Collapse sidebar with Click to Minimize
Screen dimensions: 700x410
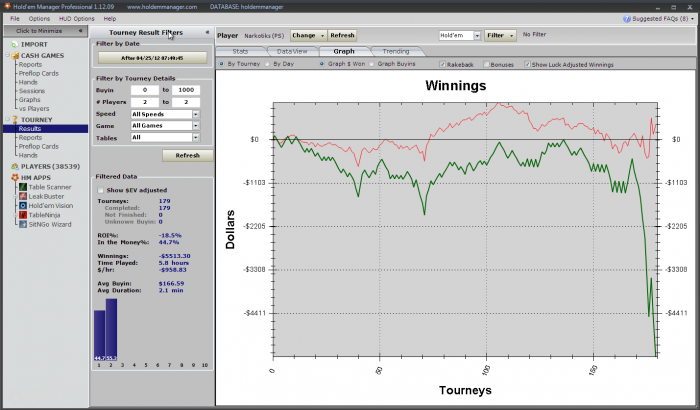click(x=45, y=31)
